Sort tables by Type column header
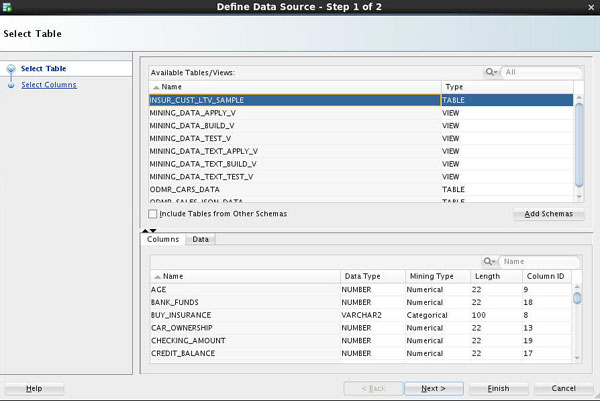This screenshot has width=600, height=401. pyautogui.click(x=507, y=87)
